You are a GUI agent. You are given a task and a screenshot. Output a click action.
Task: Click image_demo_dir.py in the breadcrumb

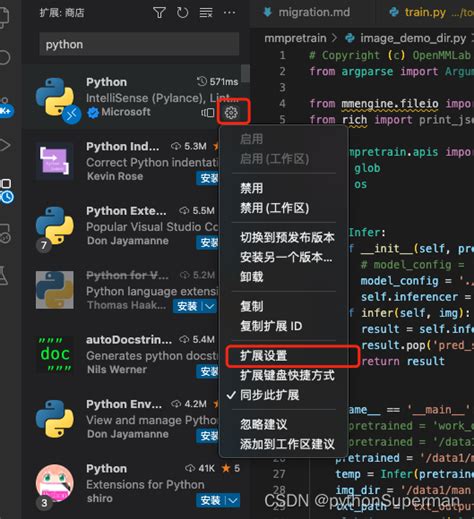pos(413,38)
